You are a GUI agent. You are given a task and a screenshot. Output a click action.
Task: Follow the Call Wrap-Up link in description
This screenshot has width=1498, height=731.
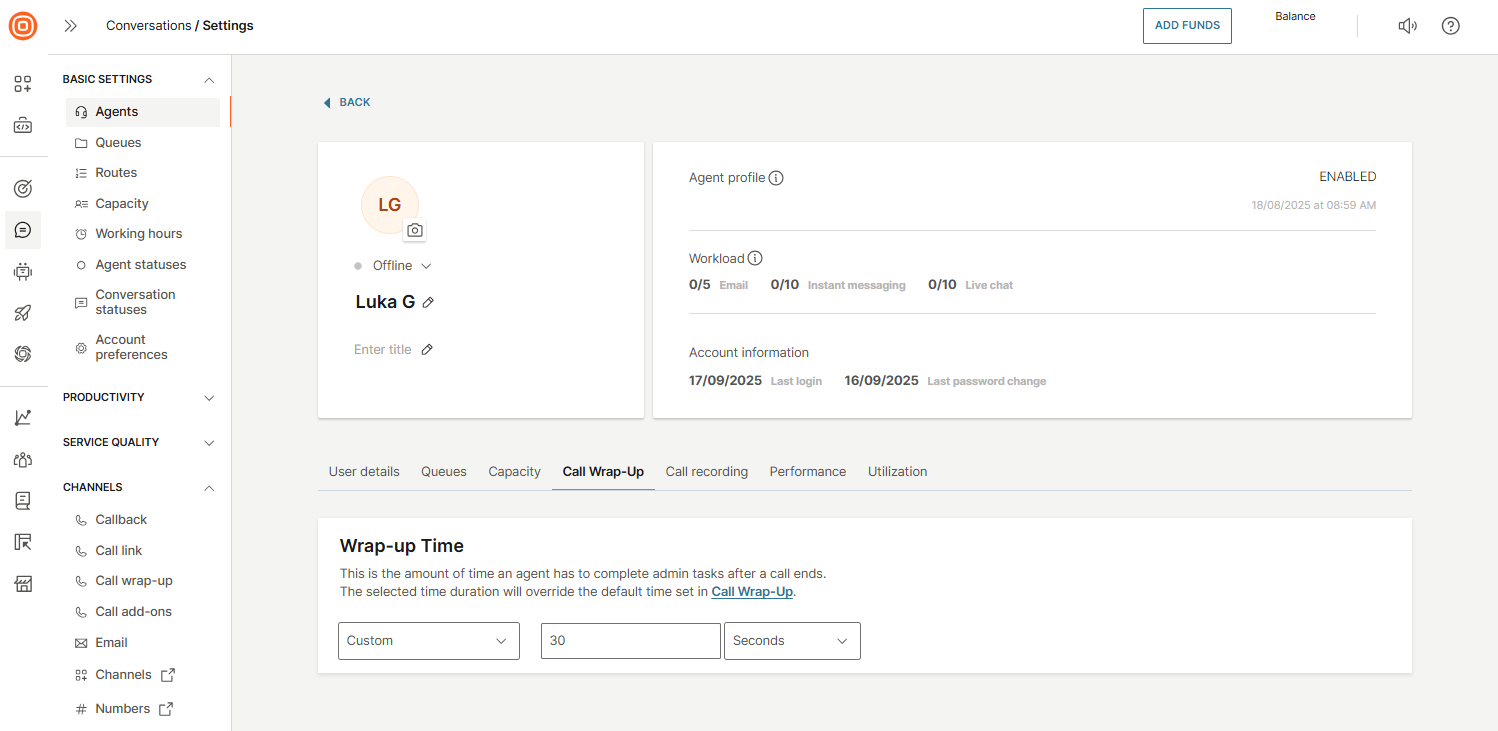click(752, 592)
